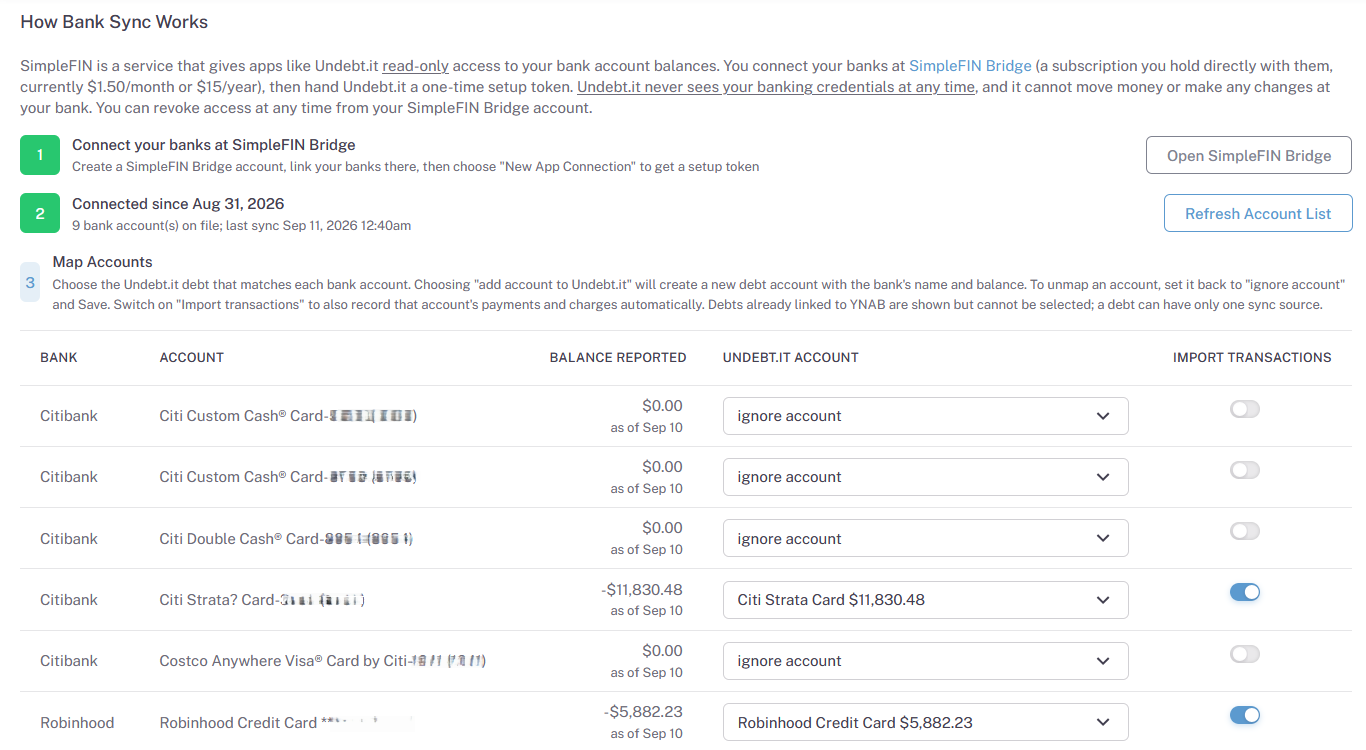Enable import transactions for Costco Anywhere Visa
Image resolution: width=1366 pixels, height=750 pixels.
pyautogui.click(x=1245, y=654)
